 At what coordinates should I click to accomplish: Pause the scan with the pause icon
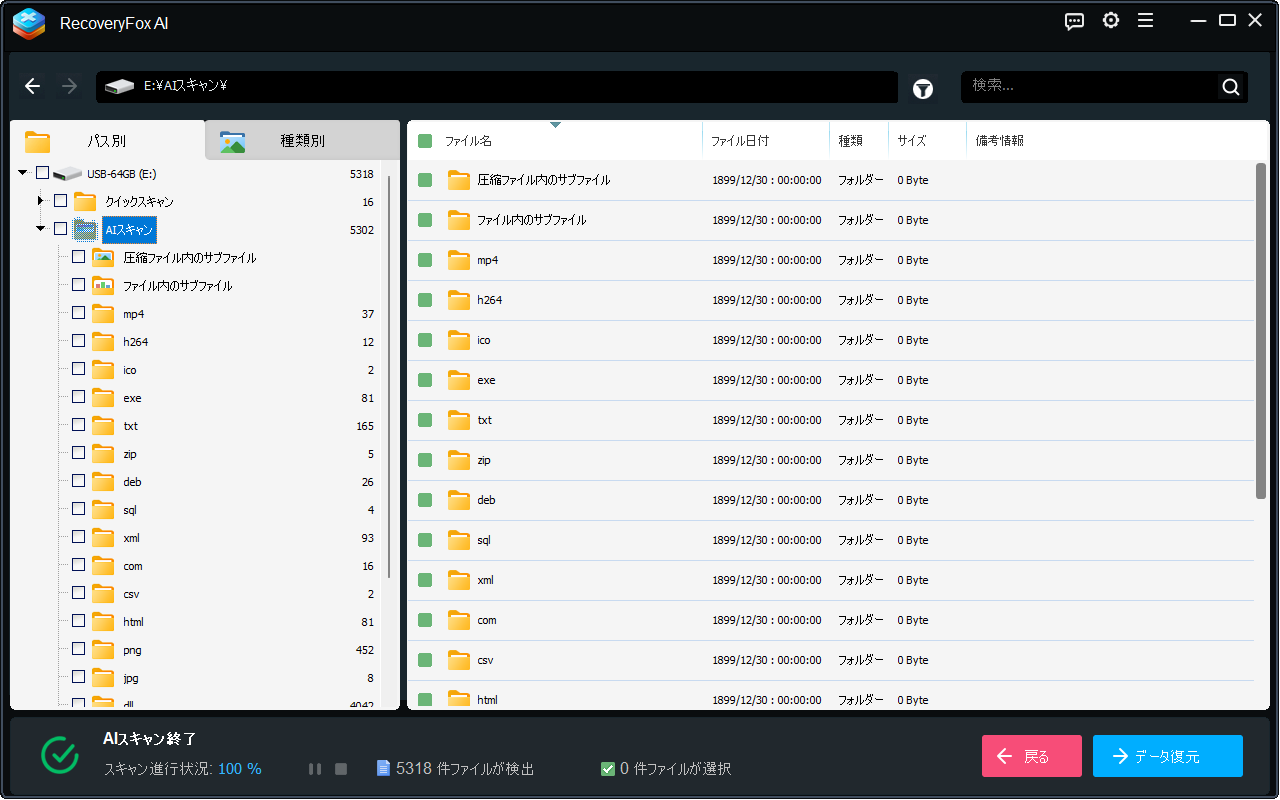315,769
